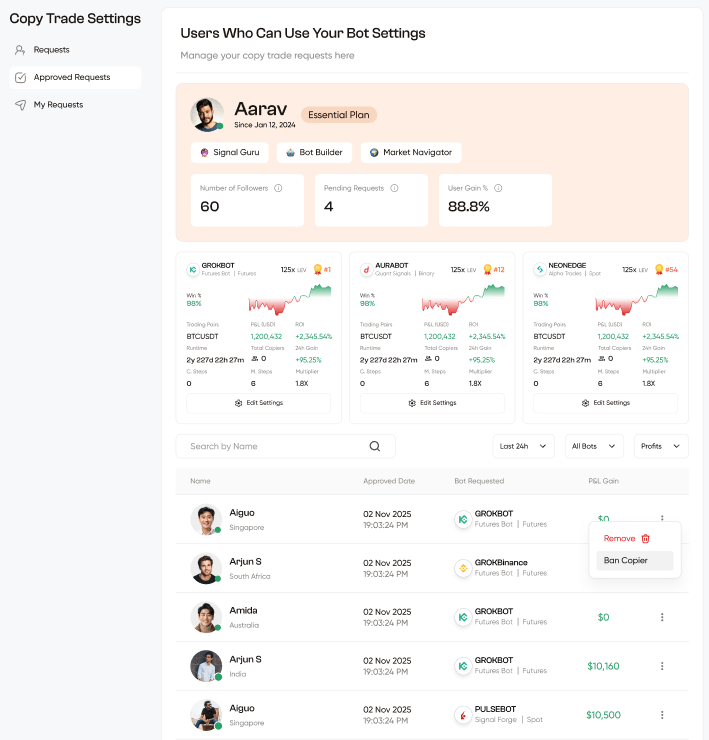The image size is (709, 740).
Task: Edit Settings for GROKBOT card
Action: (x=259, y=403)
